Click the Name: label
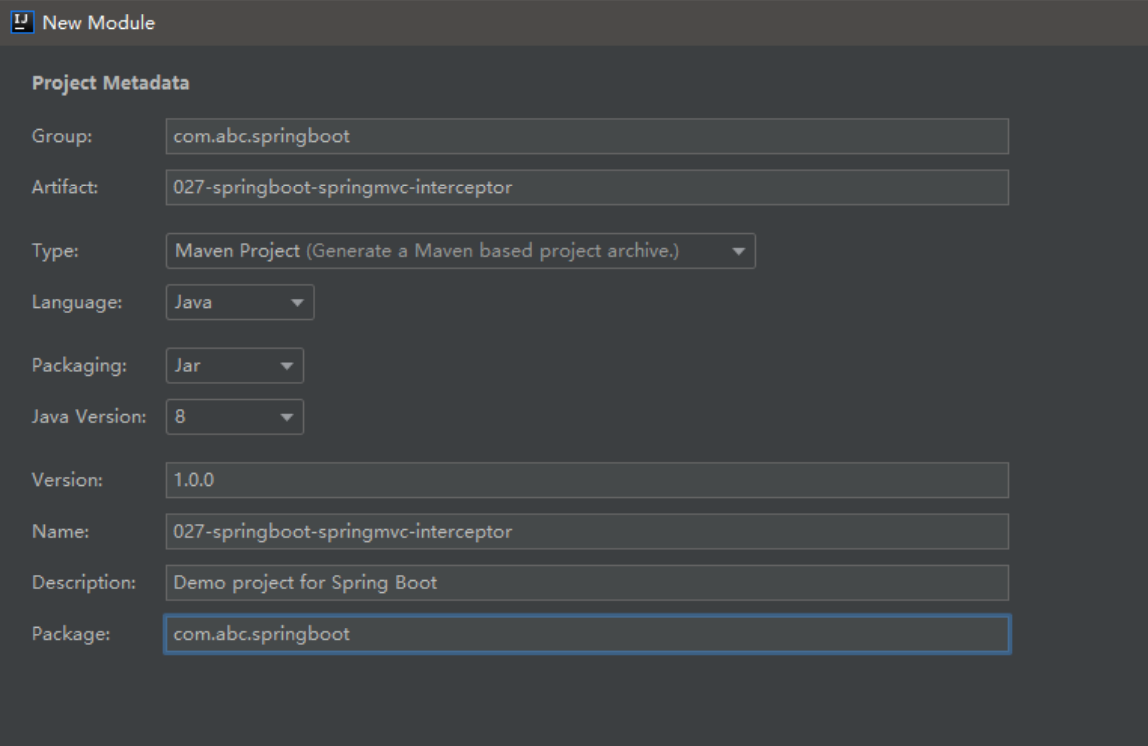 (x=61, y=531)
